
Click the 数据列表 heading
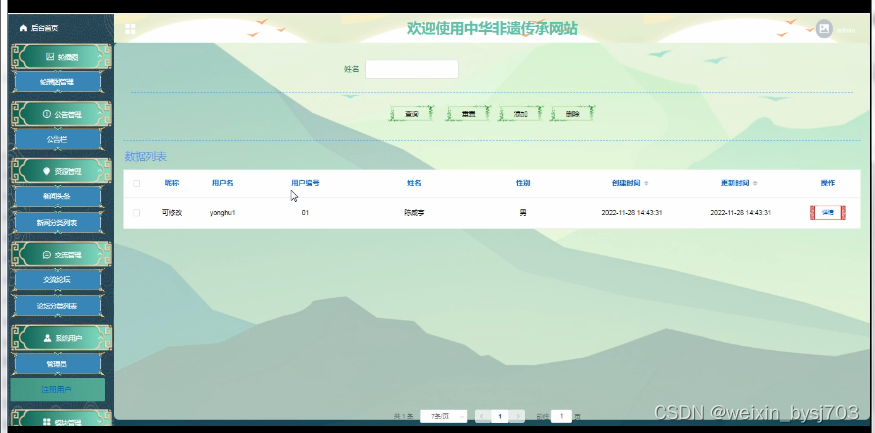[146, 156]
